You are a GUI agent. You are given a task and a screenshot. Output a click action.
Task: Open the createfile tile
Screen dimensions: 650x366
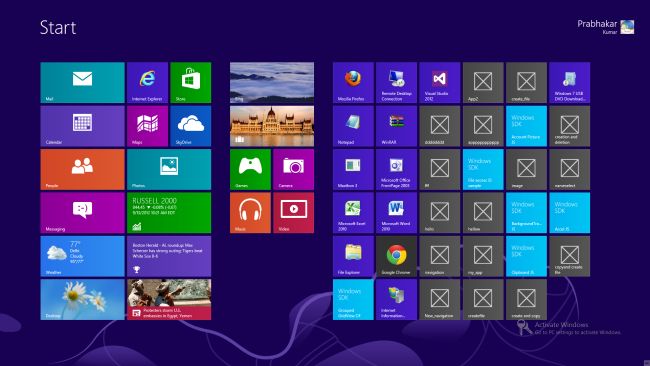pyautogui.click(x=483, y=299)
